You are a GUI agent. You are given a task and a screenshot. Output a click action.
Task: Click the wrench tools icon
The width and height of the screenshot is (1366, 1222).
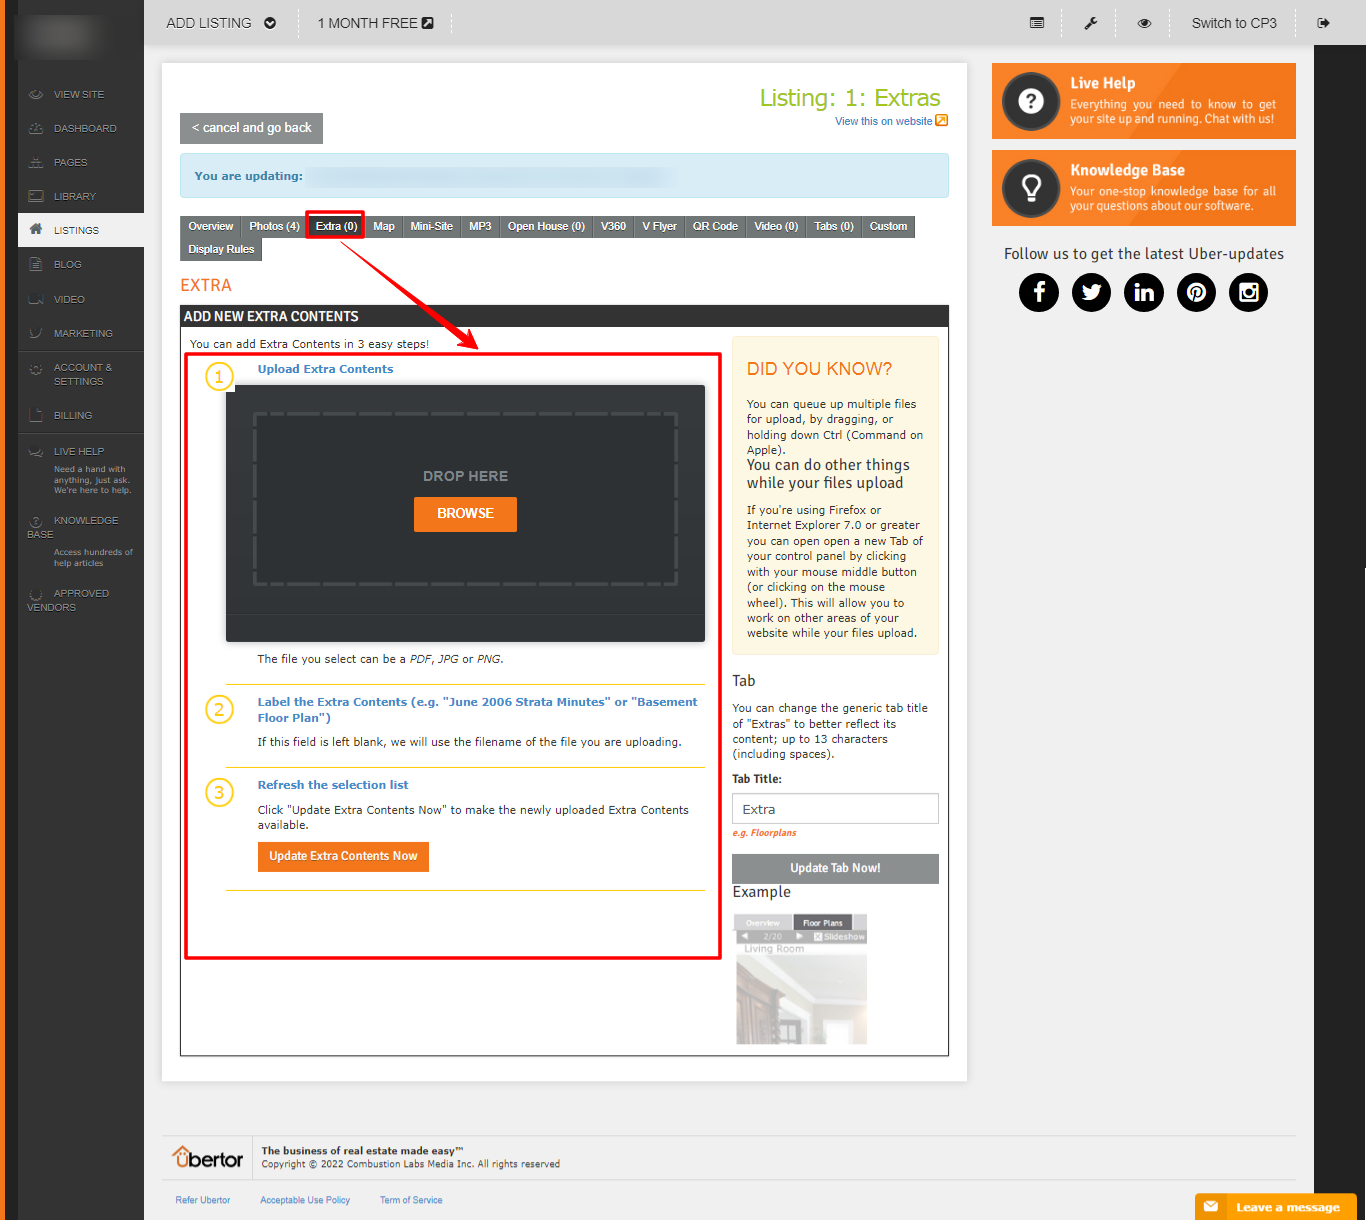click(1091, 23)
